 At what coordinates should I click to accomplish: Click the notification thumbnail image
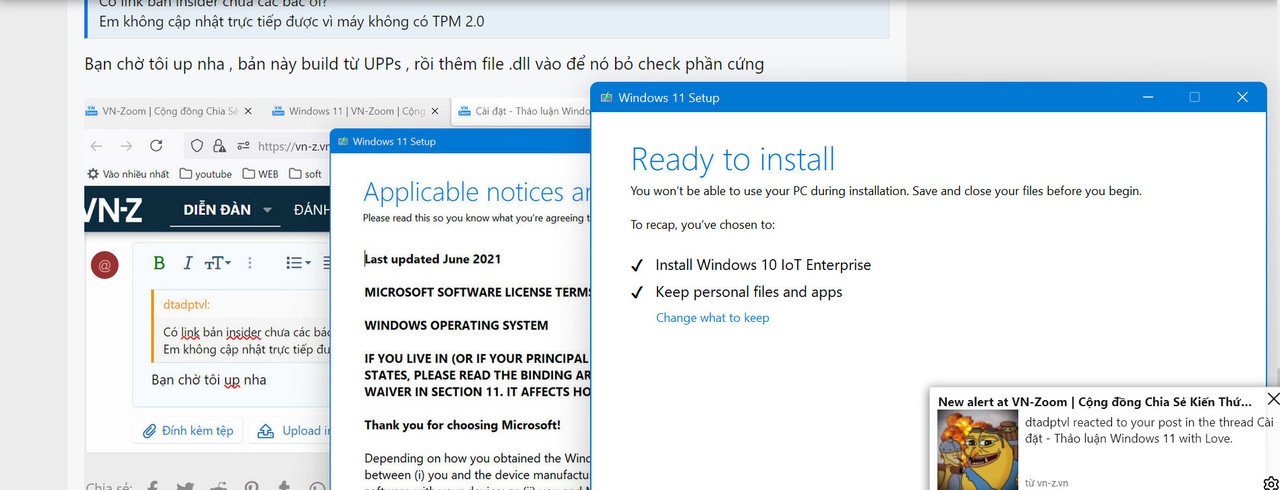(x=977, y=451)
